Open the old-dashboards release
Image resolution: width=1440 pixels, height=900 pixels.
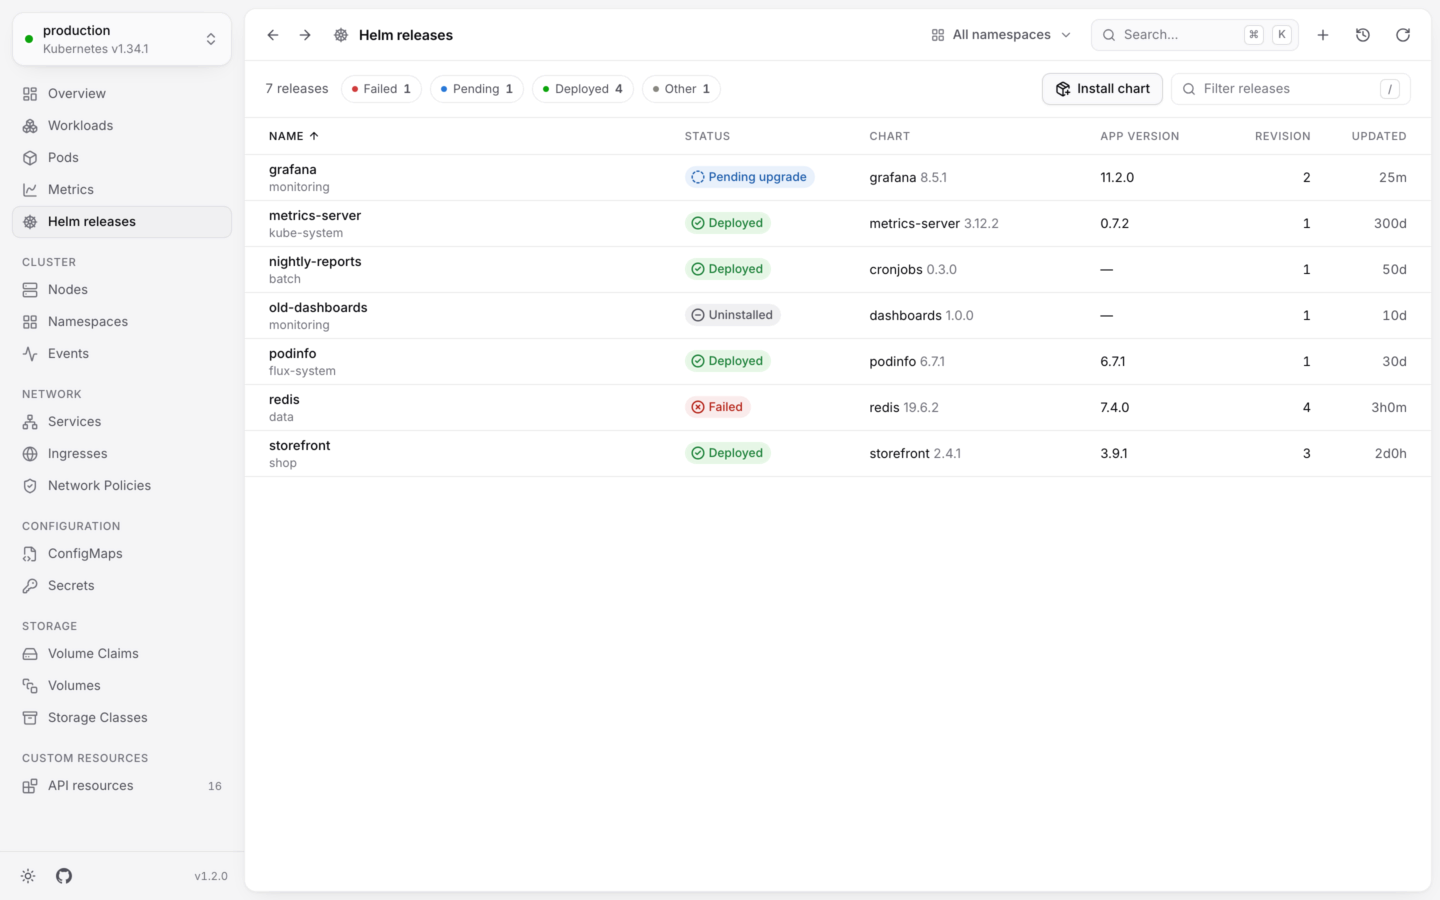(x=838, y=316)
